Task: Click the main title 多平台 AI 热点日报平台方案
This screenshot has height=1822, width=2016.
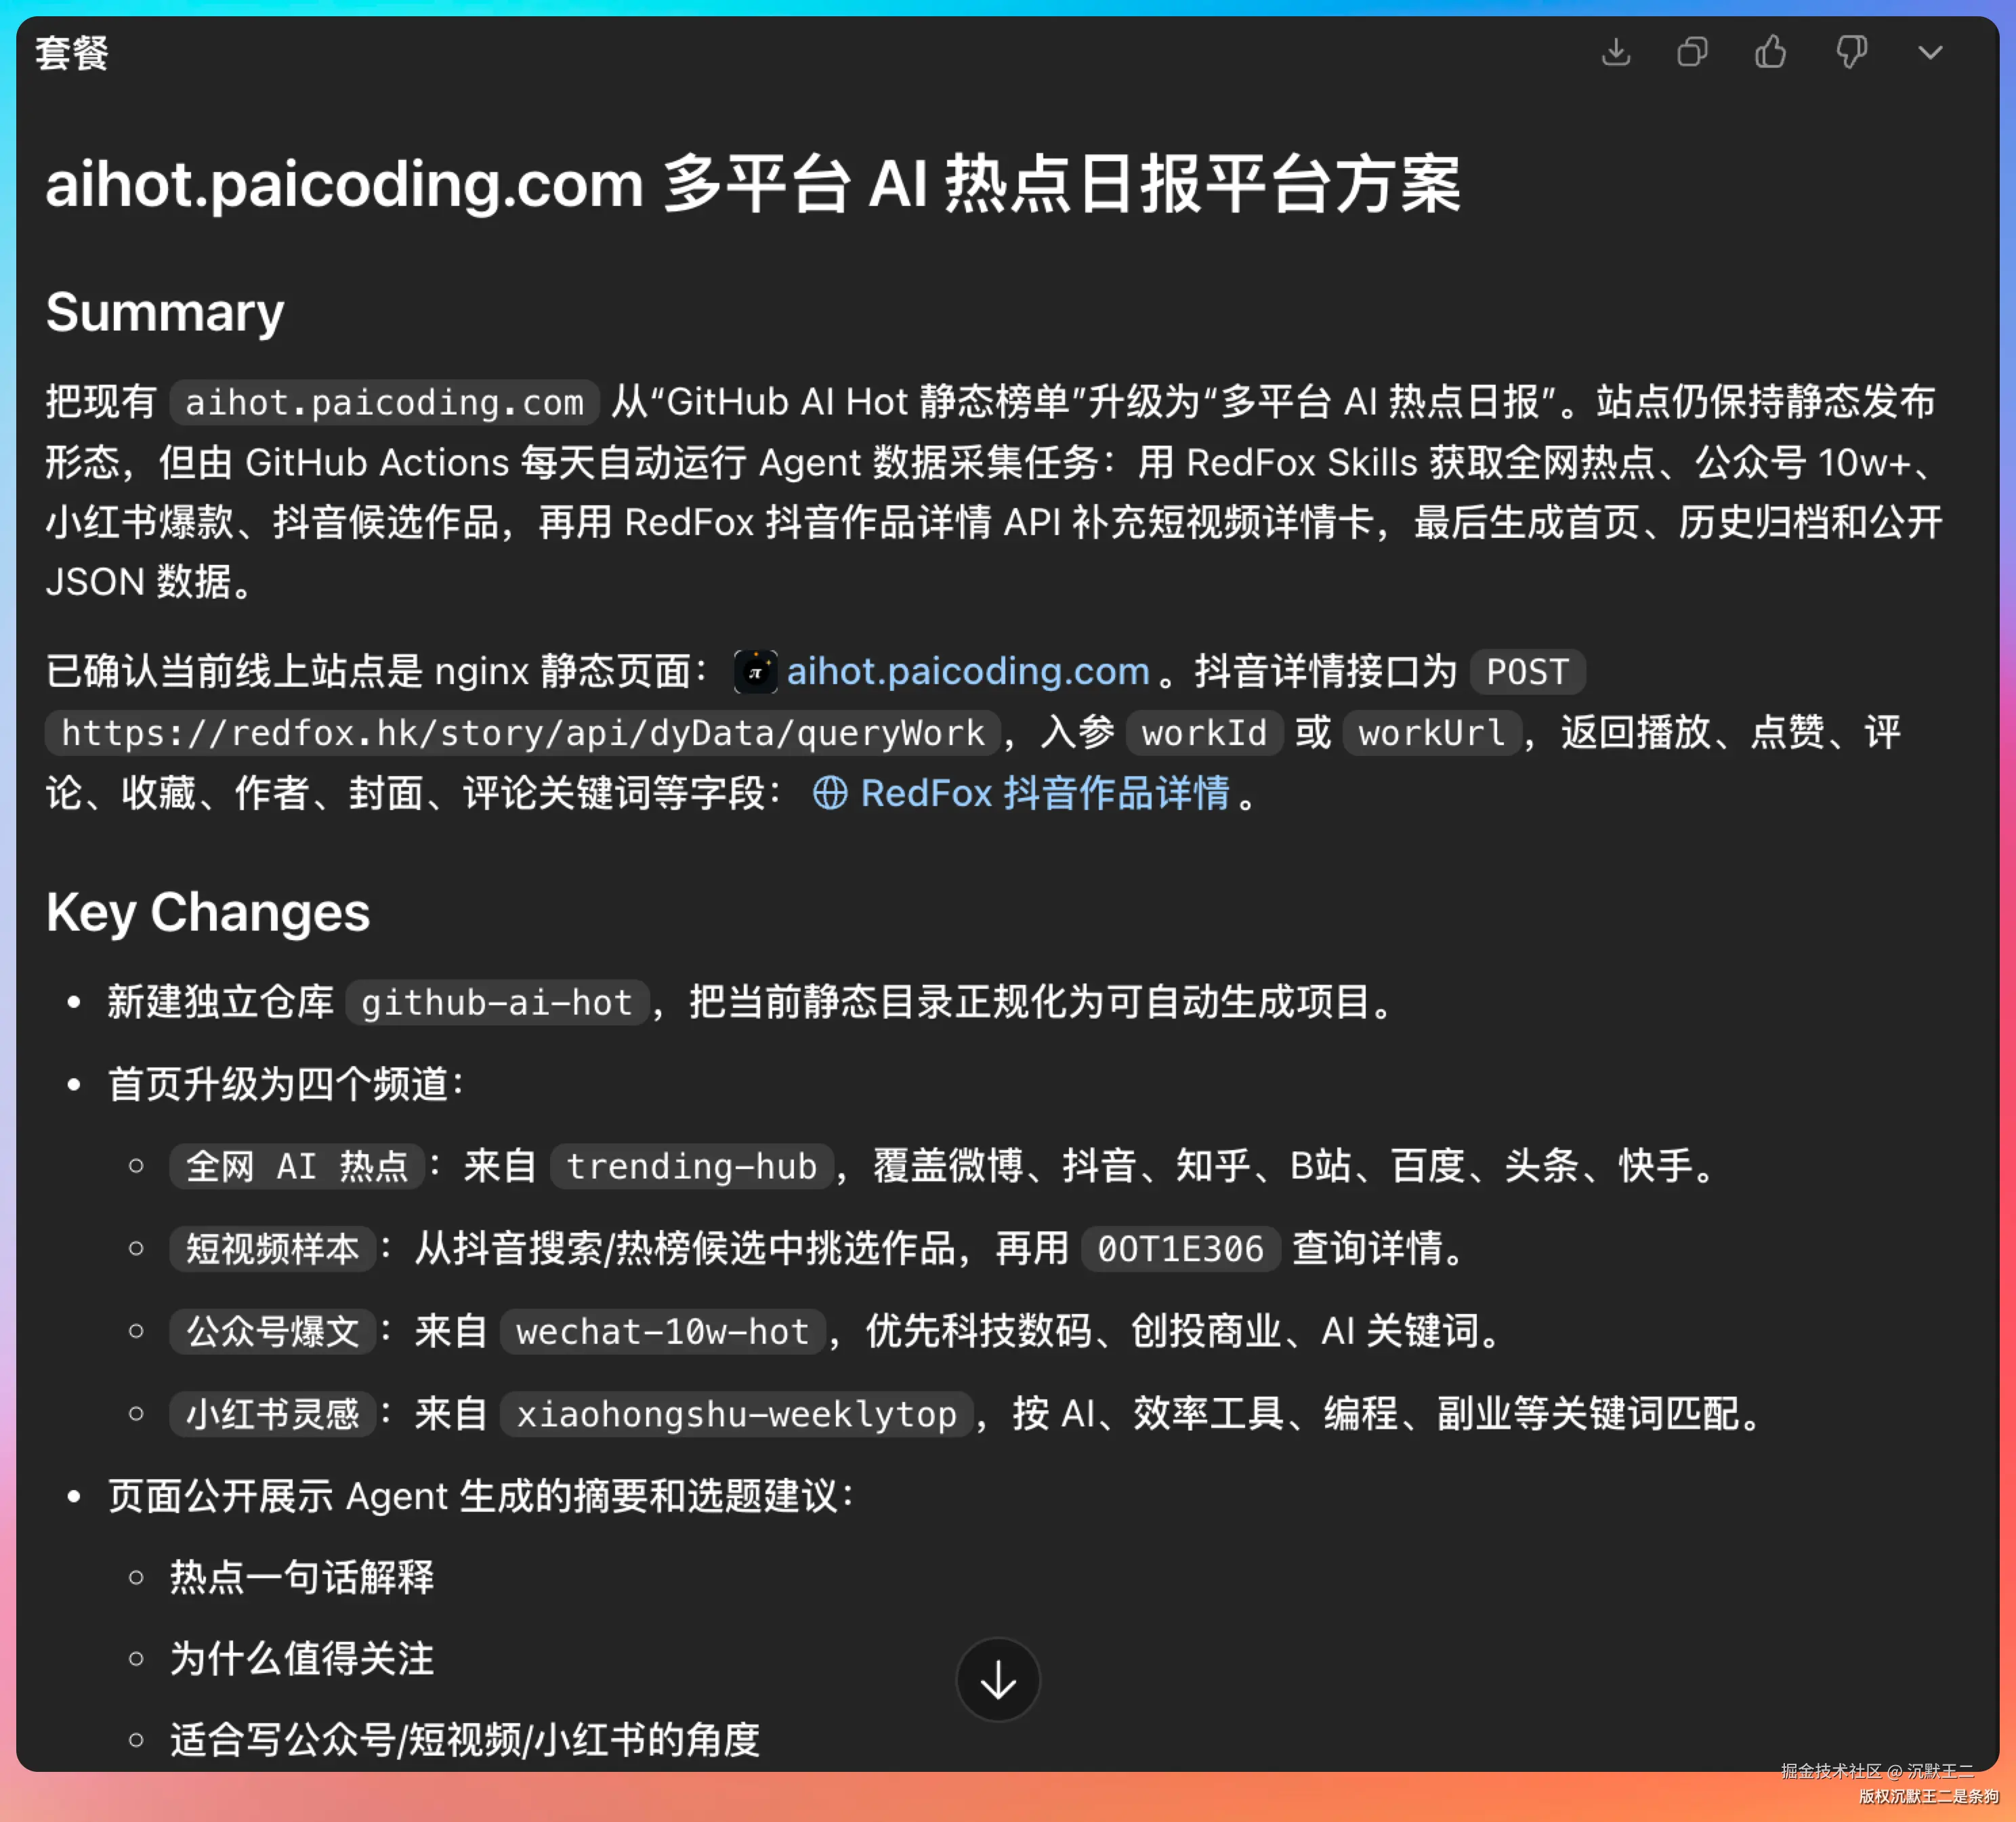Action: coord(754,184)
